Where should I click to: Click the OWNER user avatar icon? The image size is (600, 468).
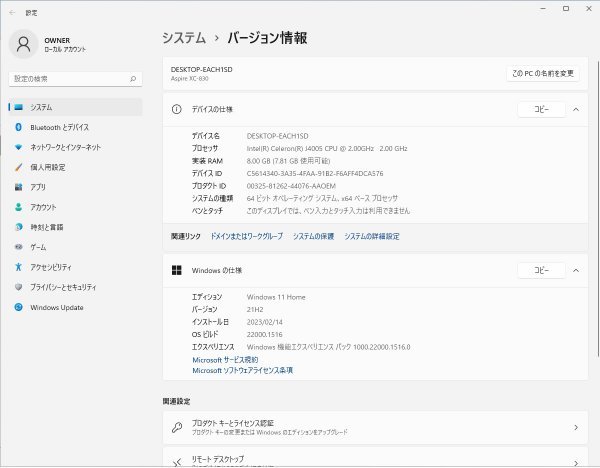click(24, 44)
